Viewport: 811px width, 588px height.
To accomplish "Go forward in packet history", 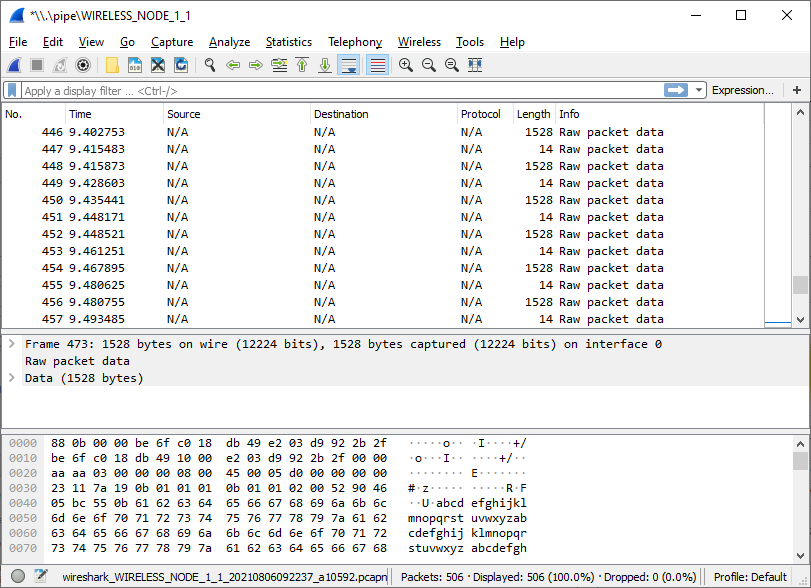I will coord(256,65).
